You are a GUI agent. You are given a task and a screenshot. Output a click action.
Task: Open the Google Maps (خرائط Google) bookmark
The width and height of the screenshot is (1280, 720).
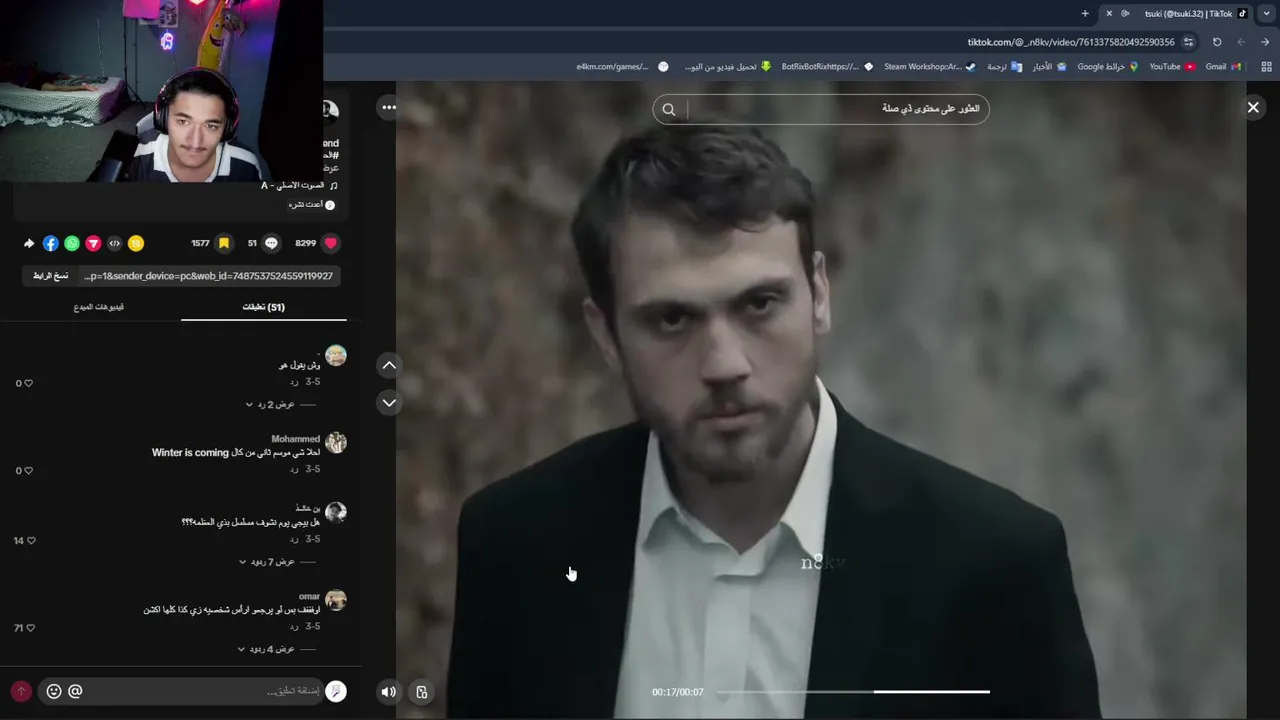pyautogui.click(x=1108, y=67)
